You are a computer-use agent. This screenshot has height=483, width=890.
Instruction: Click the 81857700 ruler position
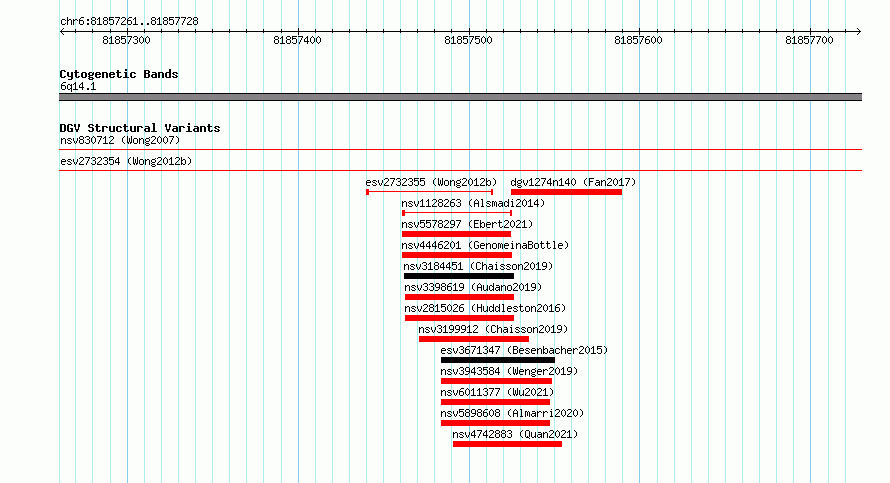[x=809, y=40]
